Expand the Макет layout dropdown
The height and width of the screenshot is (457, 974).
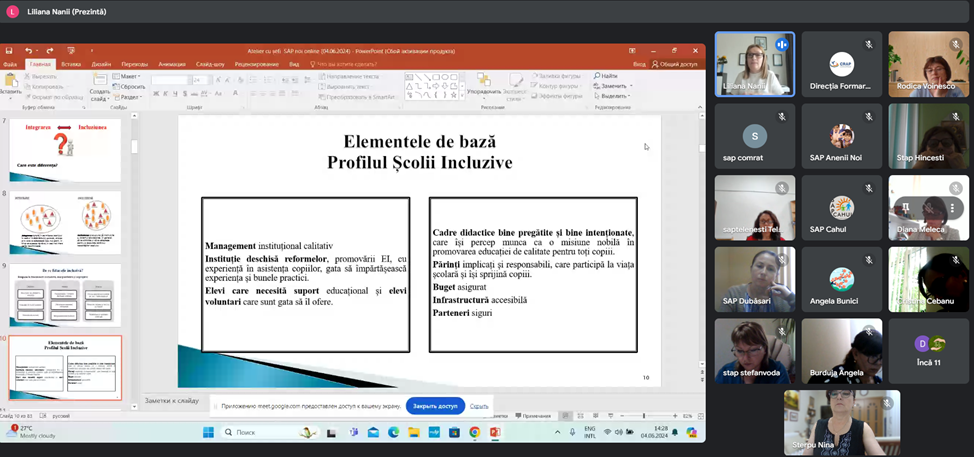point(126,76)
